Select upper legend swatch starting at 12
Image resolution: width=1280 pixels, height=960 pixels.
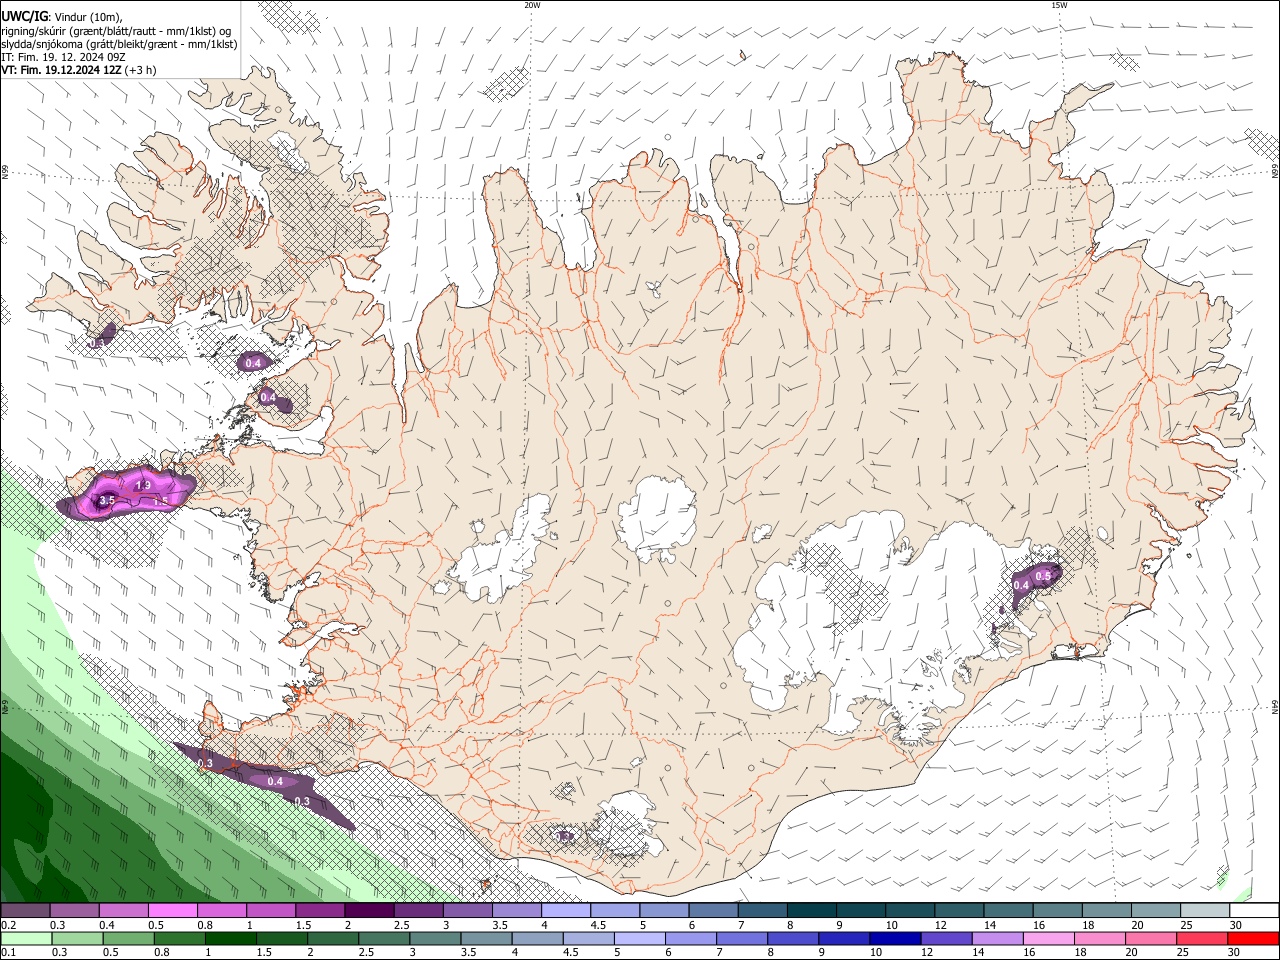click(959, 910)
